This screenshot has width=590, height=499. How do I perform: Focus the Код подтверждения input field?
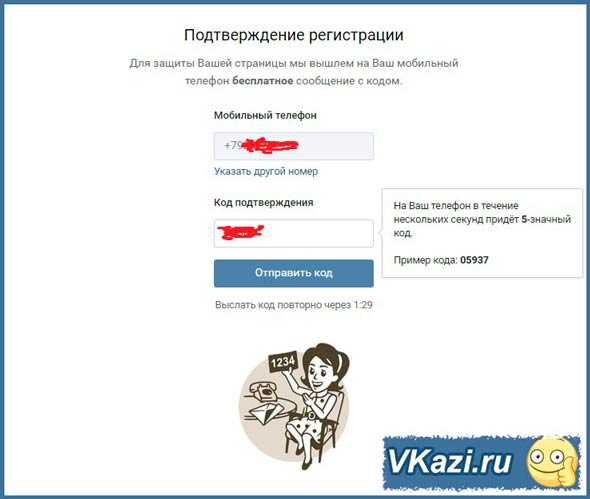(293, 233)
